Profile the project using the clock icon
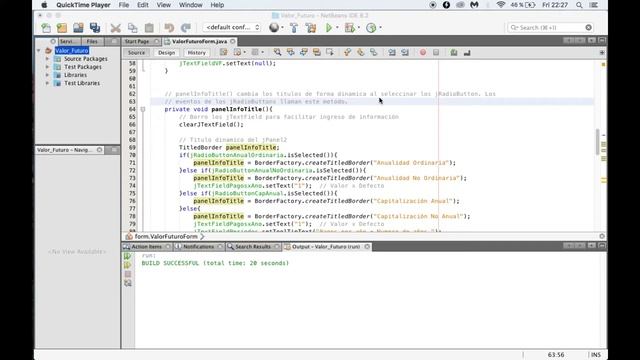Screen dimensions: 640x360 tap(371, 28)
